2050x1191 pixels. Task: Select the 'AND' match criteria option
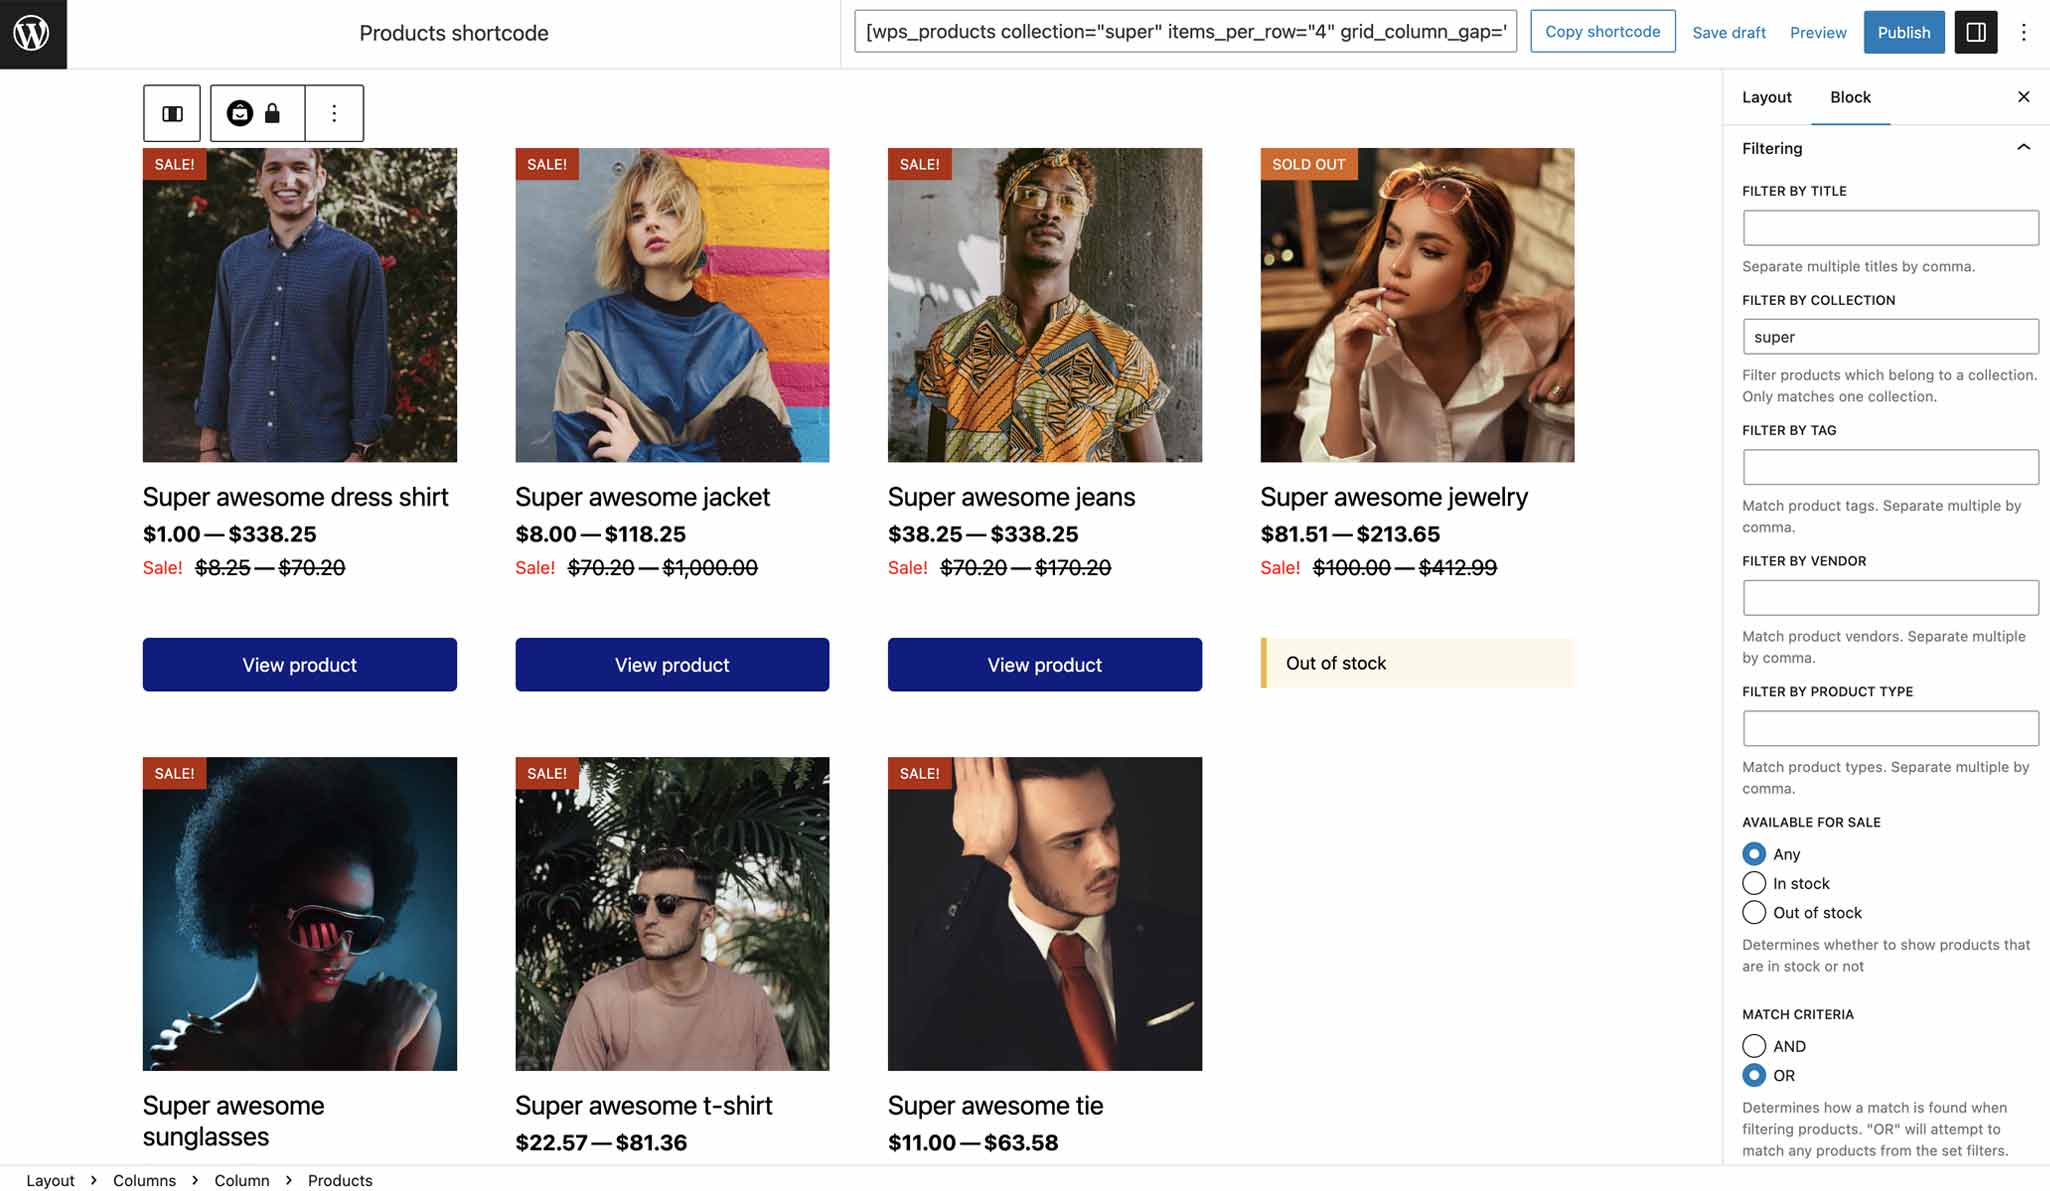[1754, 1046]
